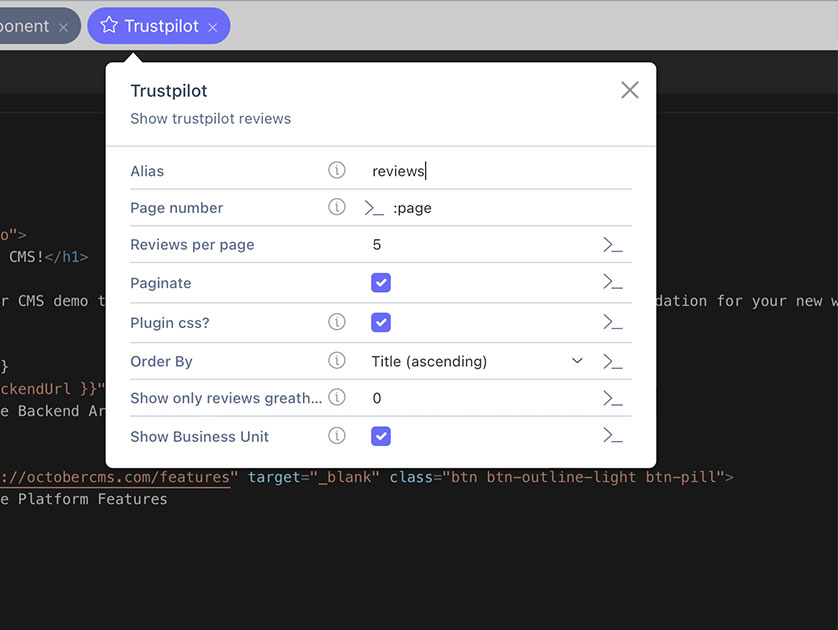
Task: Select the Trustpilot component tab
Action: coord(159,26)
